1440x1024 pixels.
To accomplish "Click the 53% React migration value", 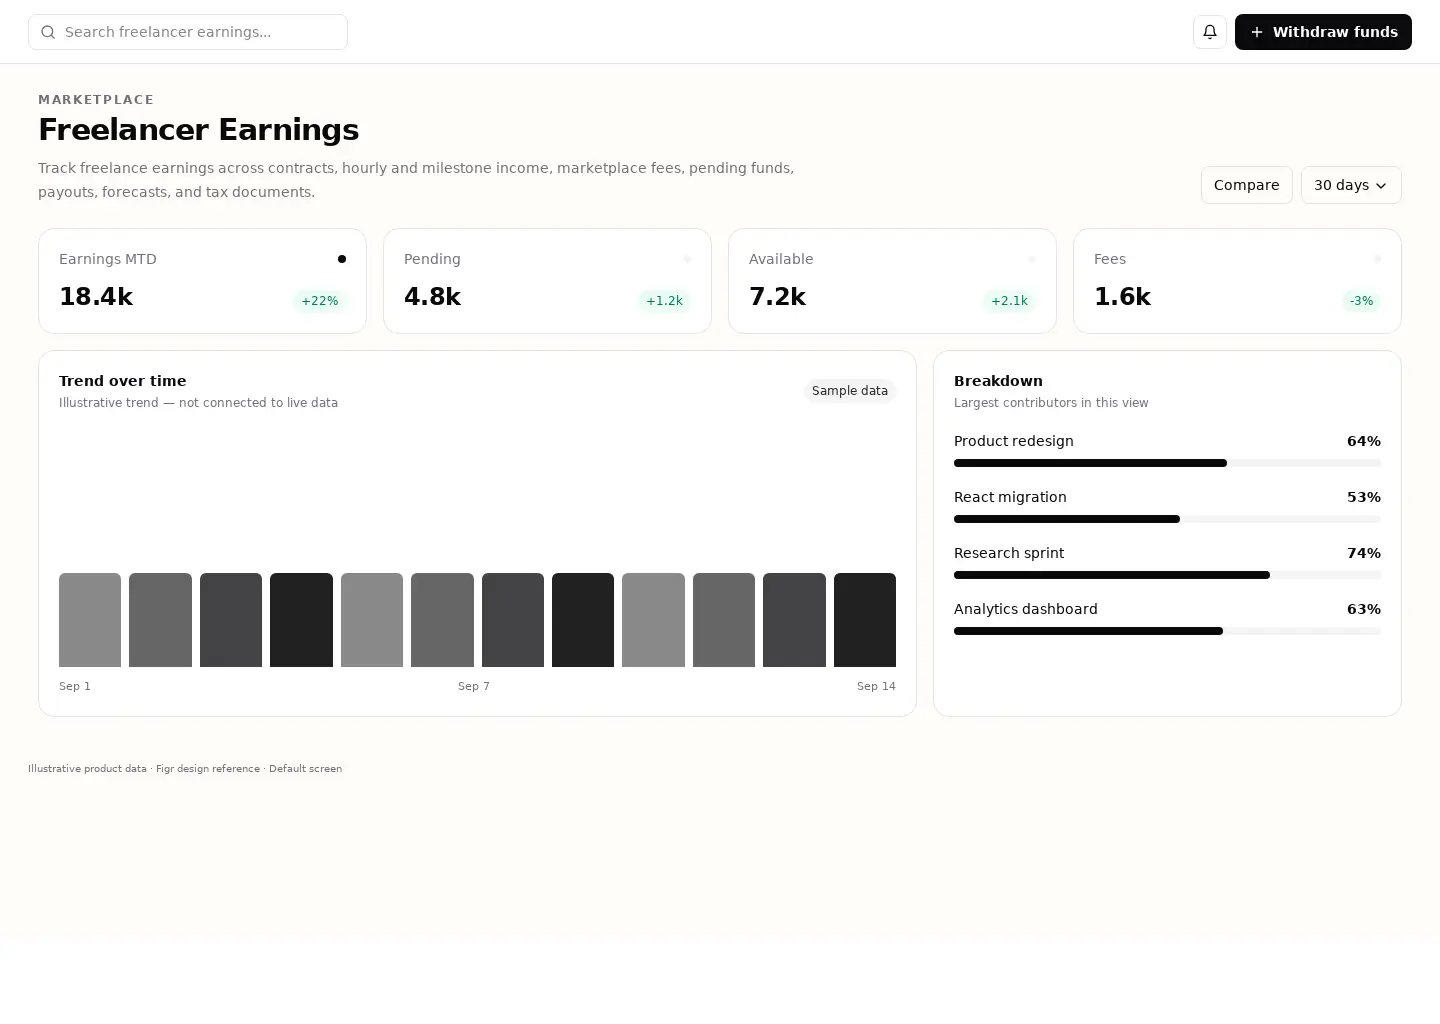I will (x=1364, y=497).
